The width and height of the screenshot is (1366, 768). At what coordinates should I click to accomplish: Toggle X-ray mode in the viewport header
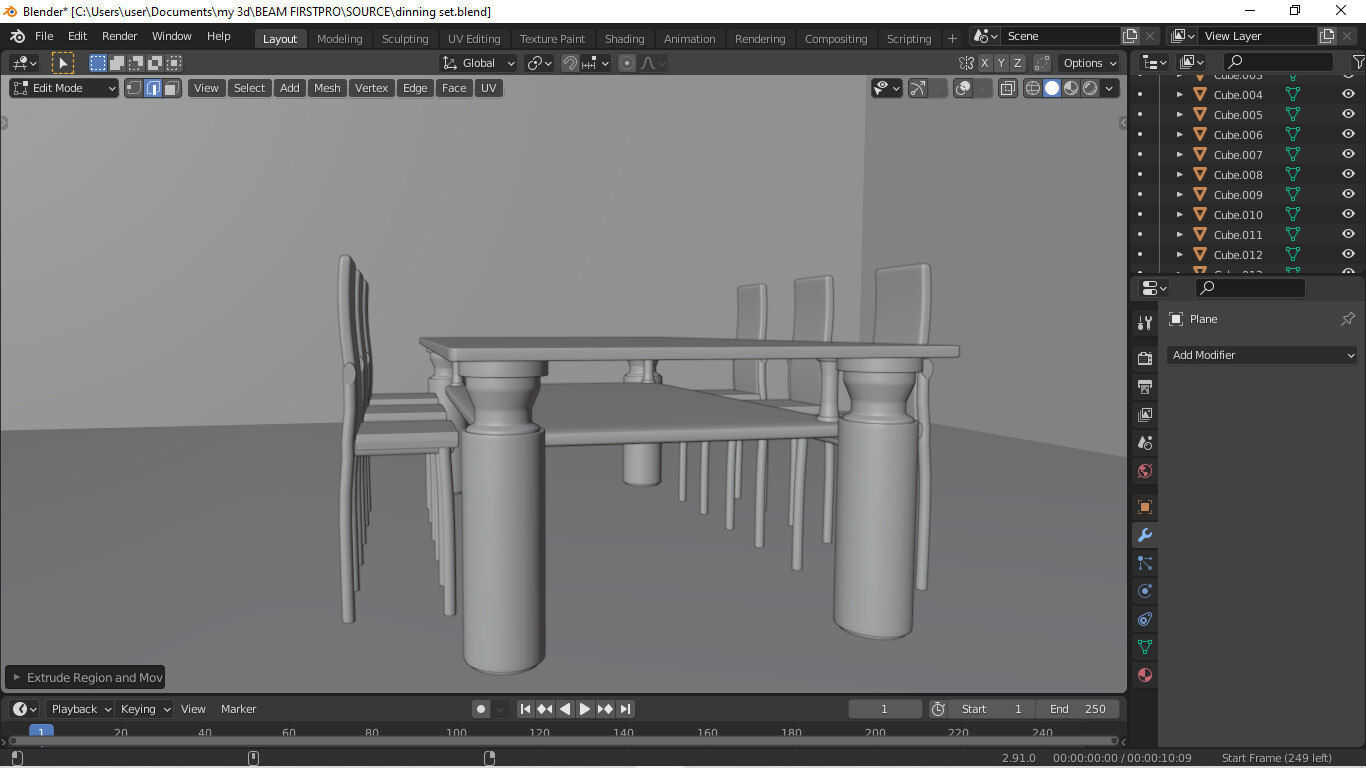coord(1007,88)
